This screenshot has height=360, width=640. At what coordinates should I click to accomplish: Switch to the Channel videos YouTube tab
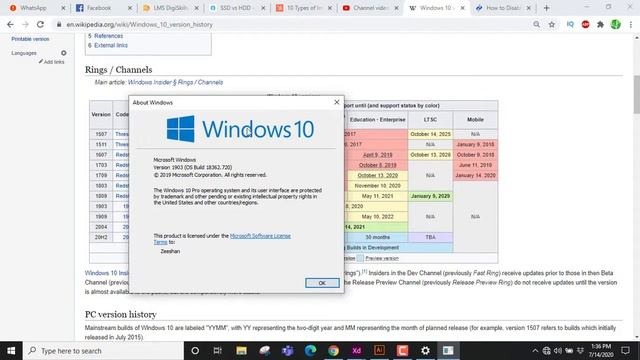click(x=369, y=8)
